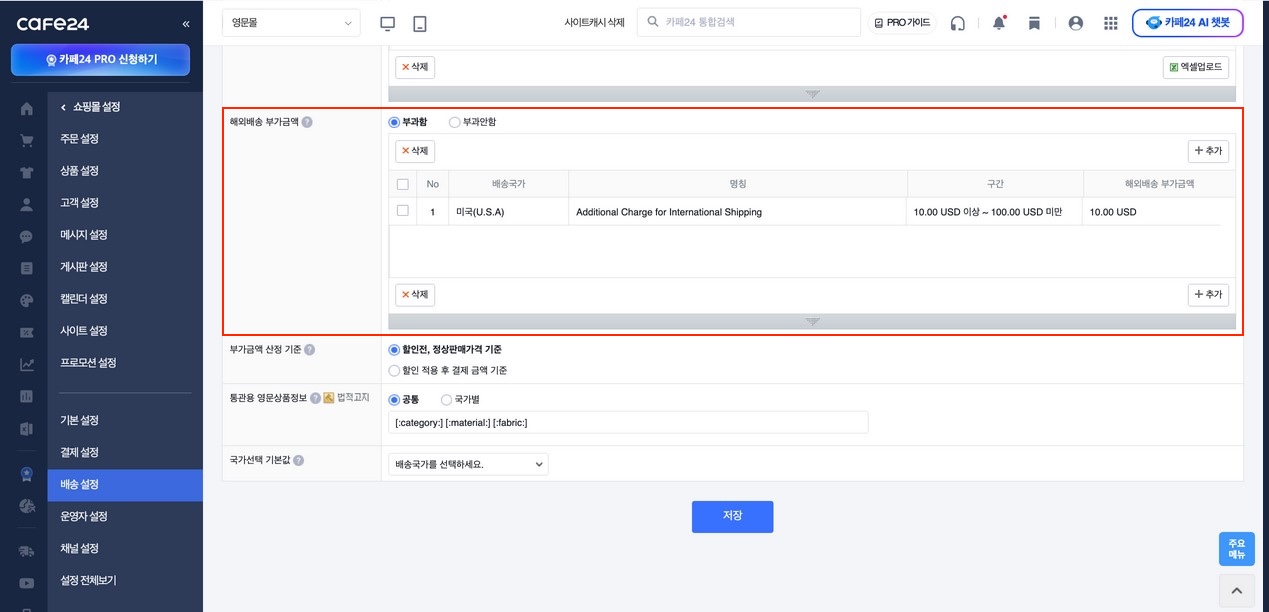Select 할인 적용 후 결제 금액 기준

pos(394,370)
